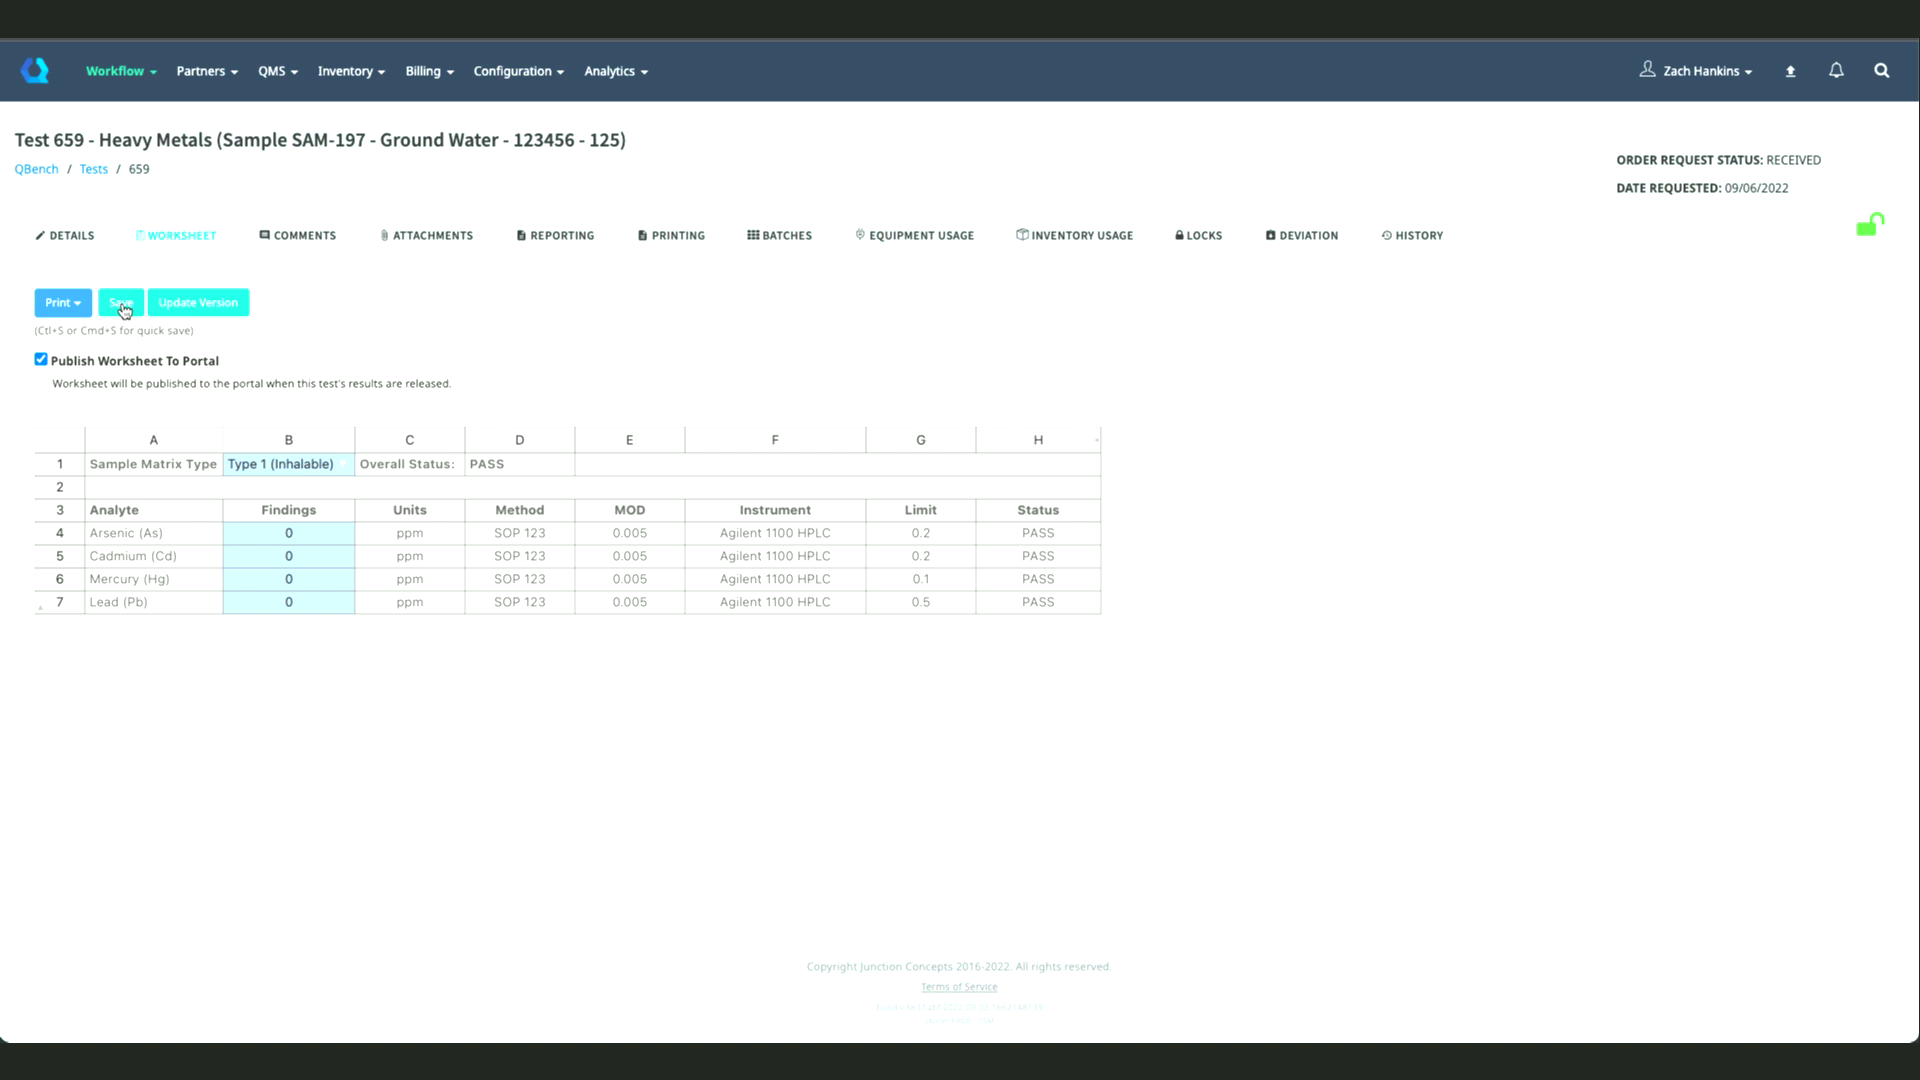Open the Equipment Usage tab

914,235
